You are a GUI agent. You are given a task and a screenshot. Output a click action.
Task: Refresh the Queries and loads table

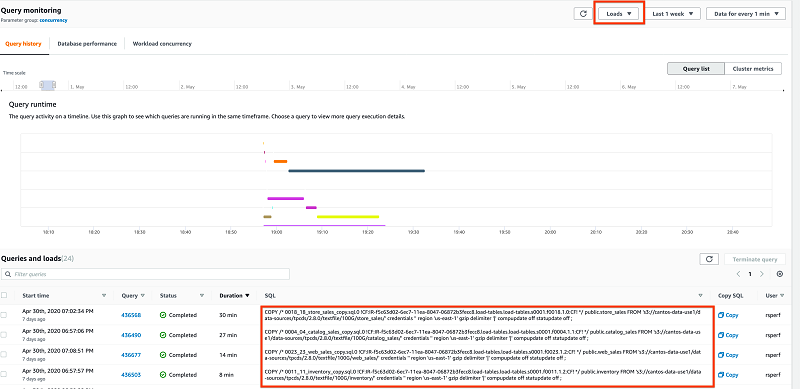tap(709, 259)
